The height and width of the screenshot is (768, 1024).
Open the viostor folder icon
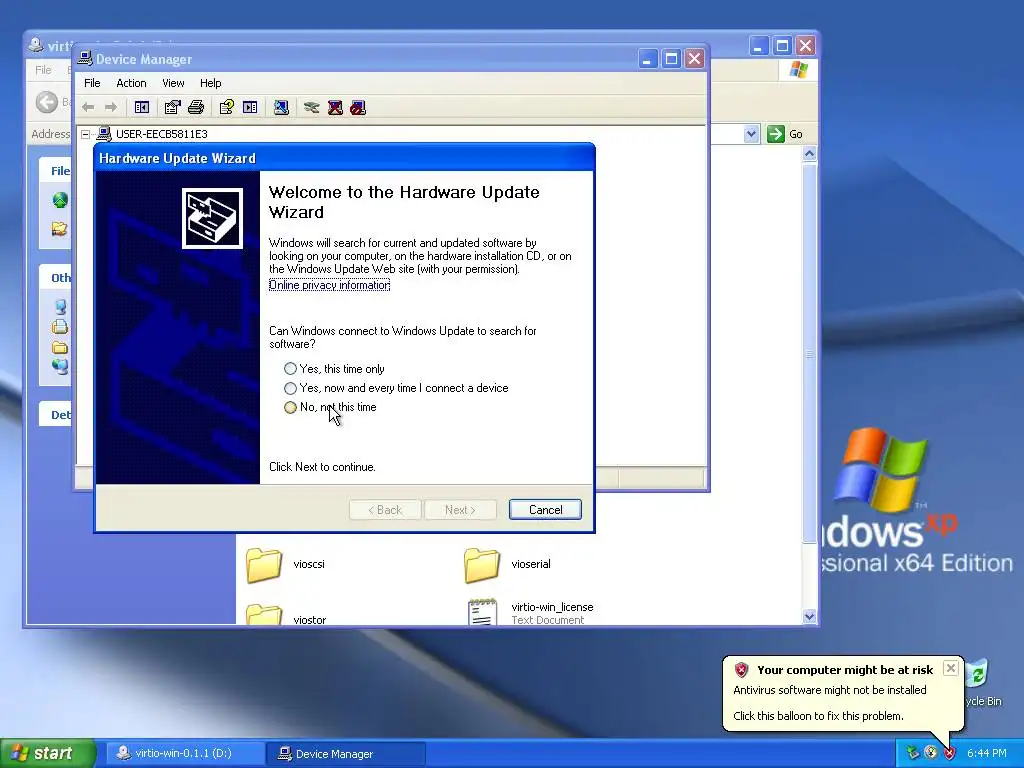pyautogui.click(x=264, y=615)
